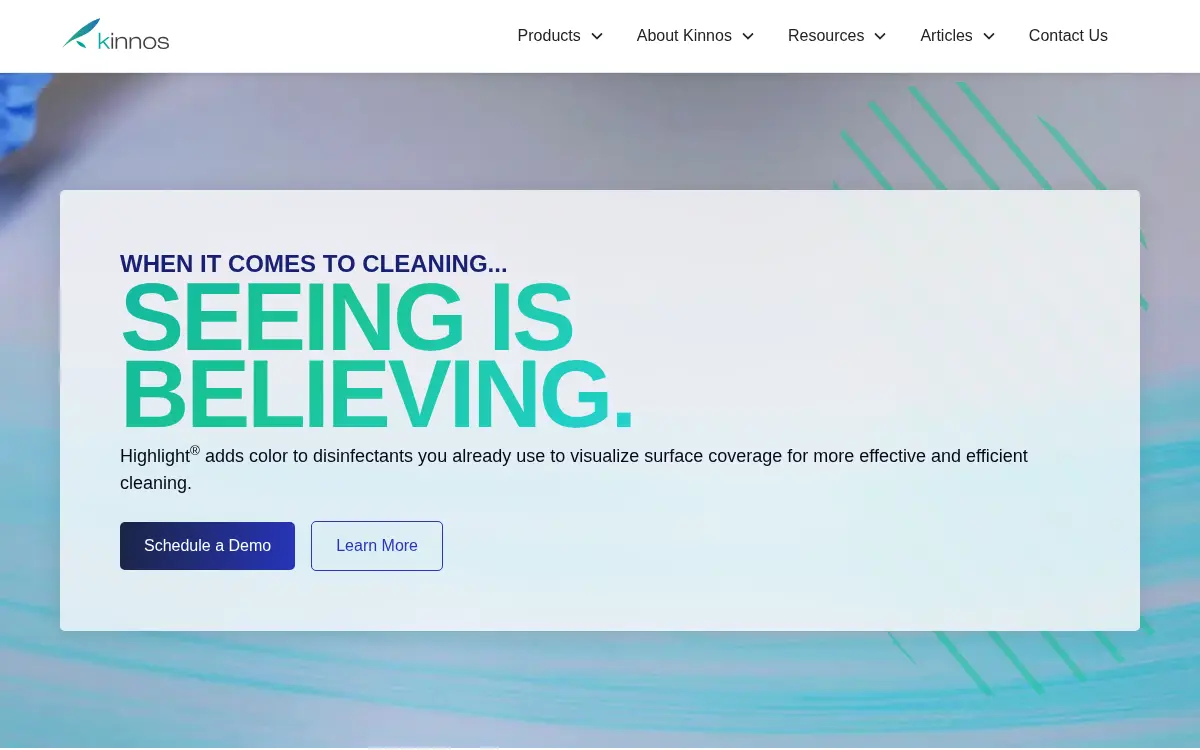Click the Learn More button

[x=377, y=546]
